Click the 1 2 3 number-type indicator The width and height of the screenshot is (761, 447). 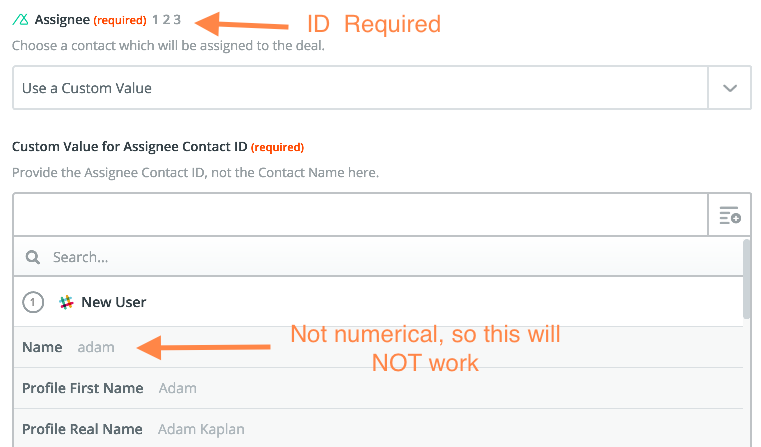tap(166, 20)
